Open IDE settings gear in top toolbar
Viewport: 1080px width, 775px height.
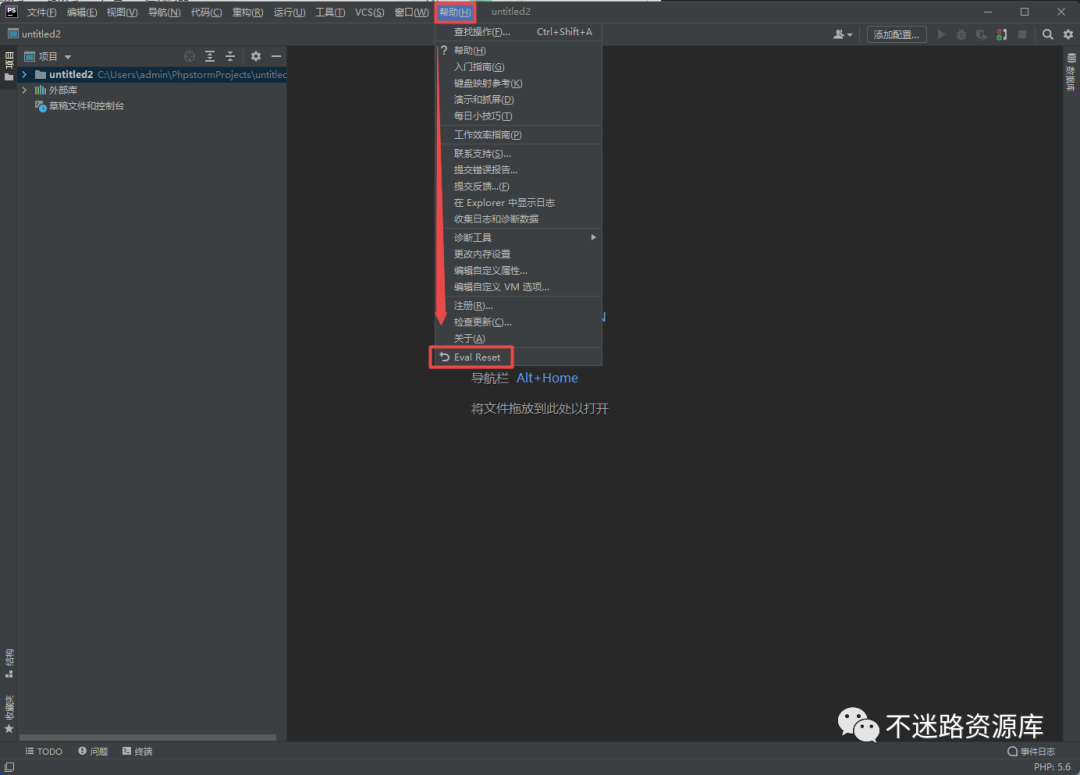[x=1068, y=34]
